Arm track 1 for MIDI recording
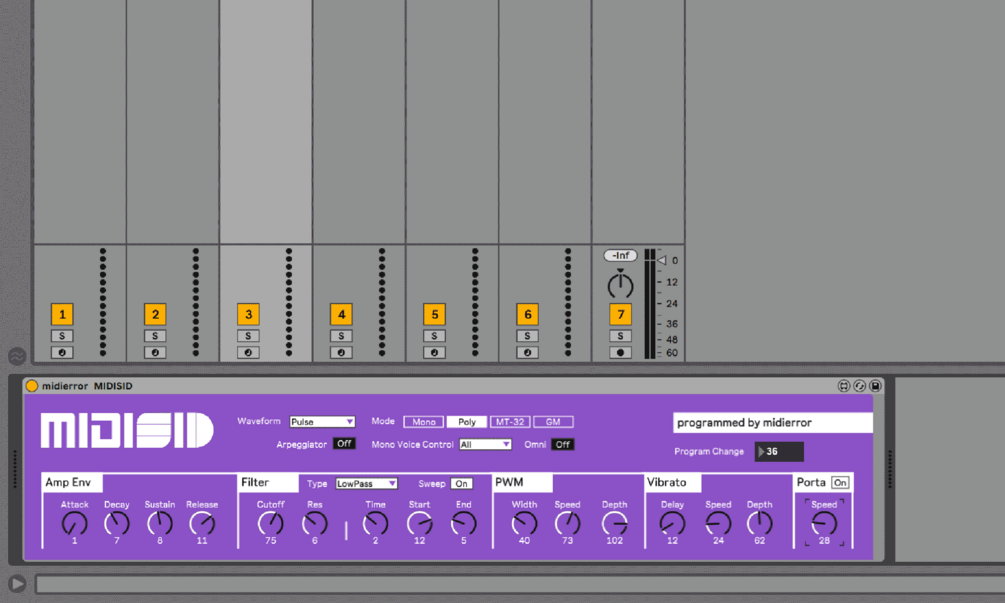1005x603 pixels. point(62,352)
